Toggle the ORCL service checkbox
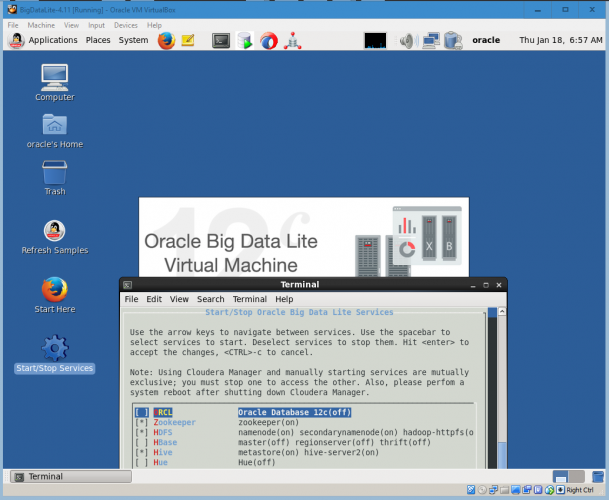609x500 pixels. tap(141, 412)
